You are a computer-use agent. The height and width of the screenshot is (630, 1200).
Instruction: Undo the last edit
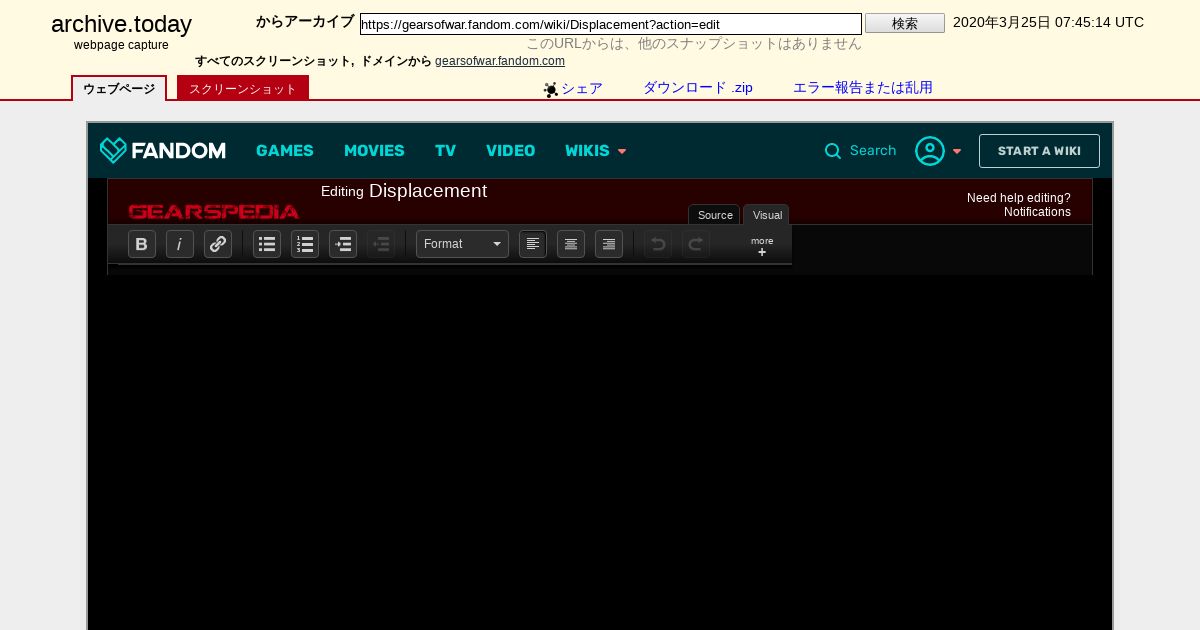[x=658, y=244]
